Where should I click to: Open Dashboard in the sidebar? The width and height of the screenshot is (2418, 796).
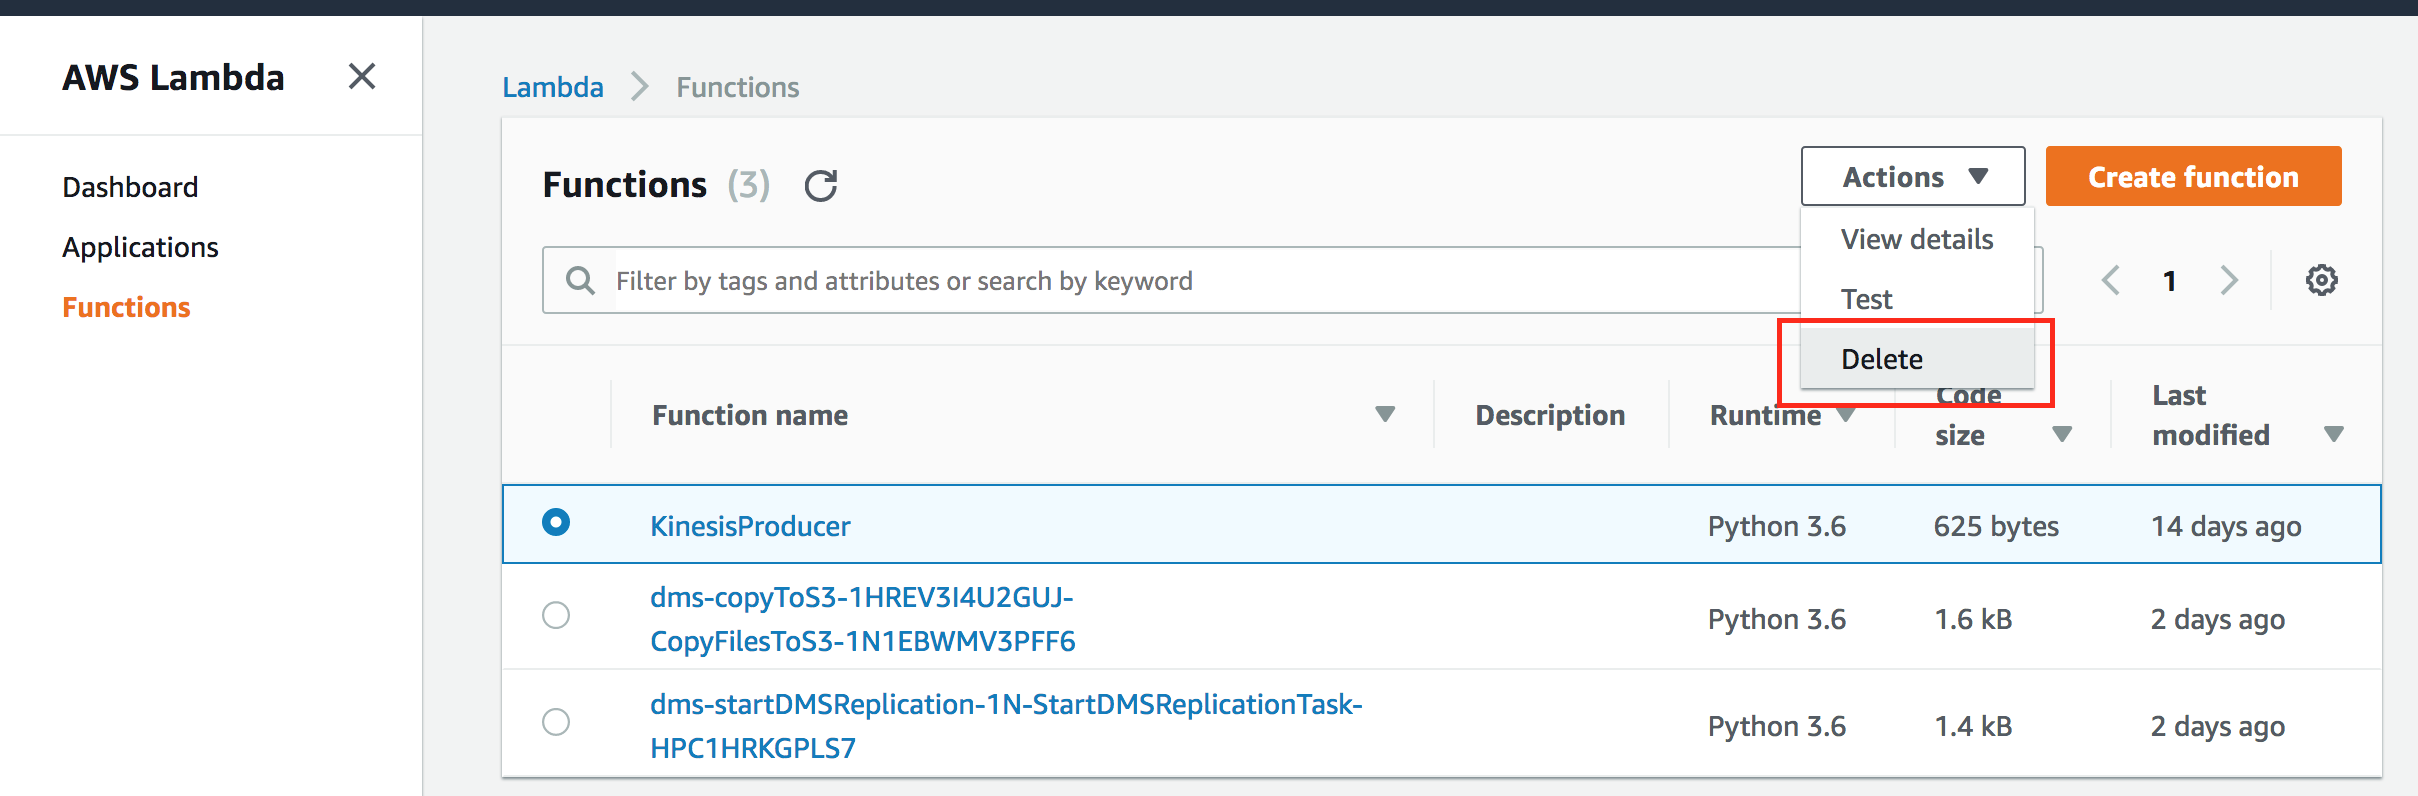130,187
